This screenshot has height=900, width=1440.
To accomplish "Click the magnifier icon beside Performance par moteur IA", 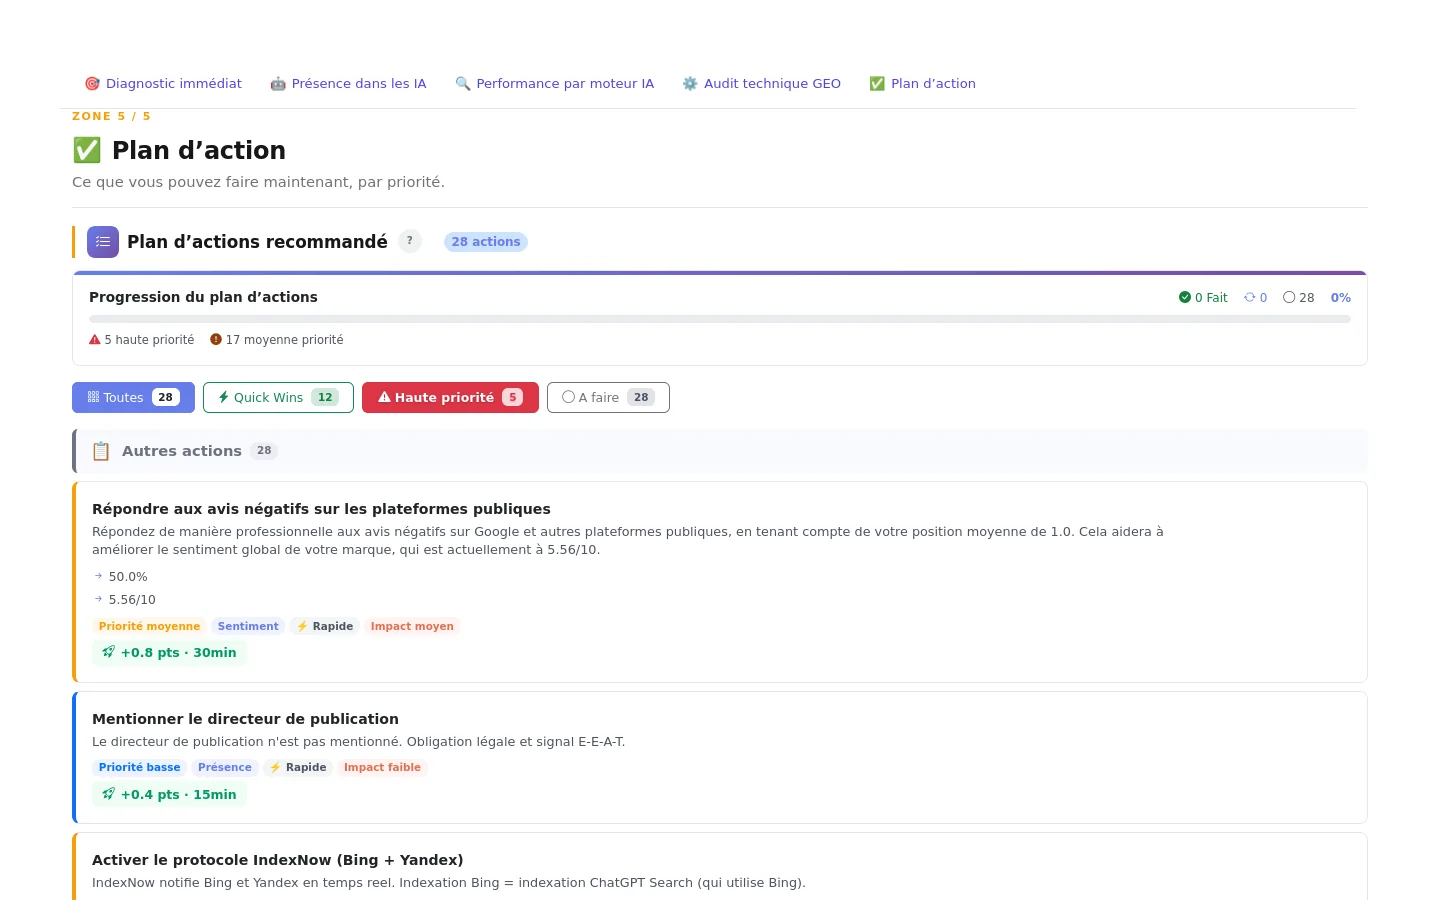I will (x=463, y=84).
